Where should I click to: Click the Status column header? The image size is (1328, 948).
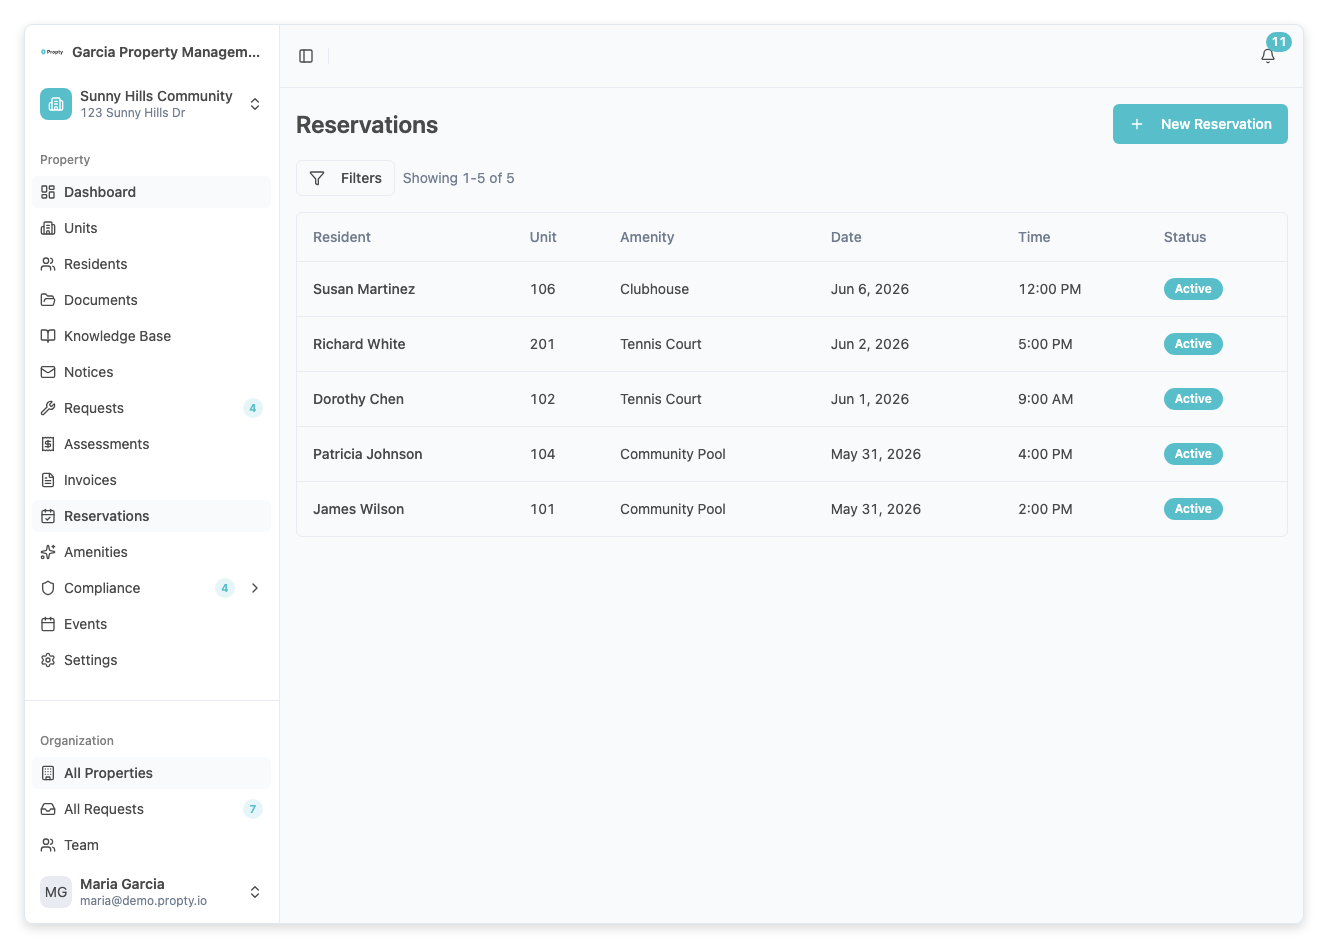(1185, 237)
